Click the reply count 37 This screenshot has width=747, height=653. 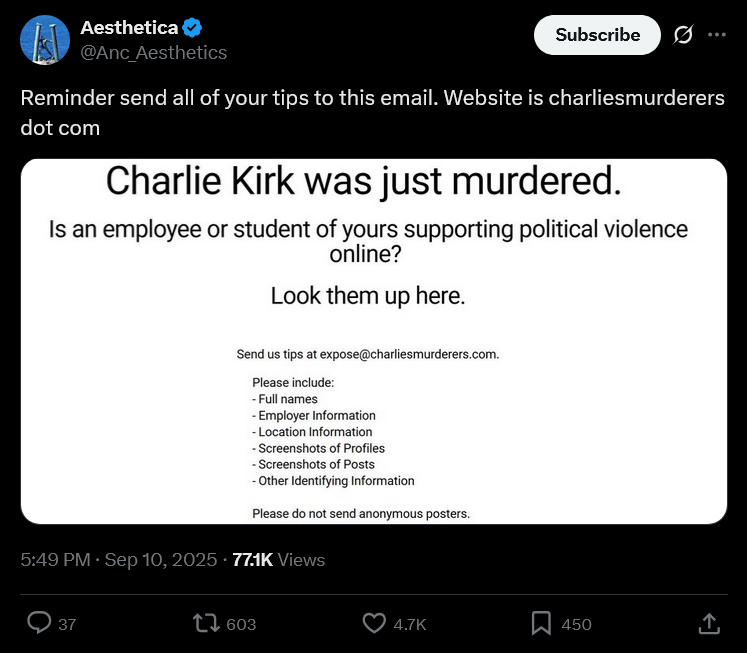(67, 624)
